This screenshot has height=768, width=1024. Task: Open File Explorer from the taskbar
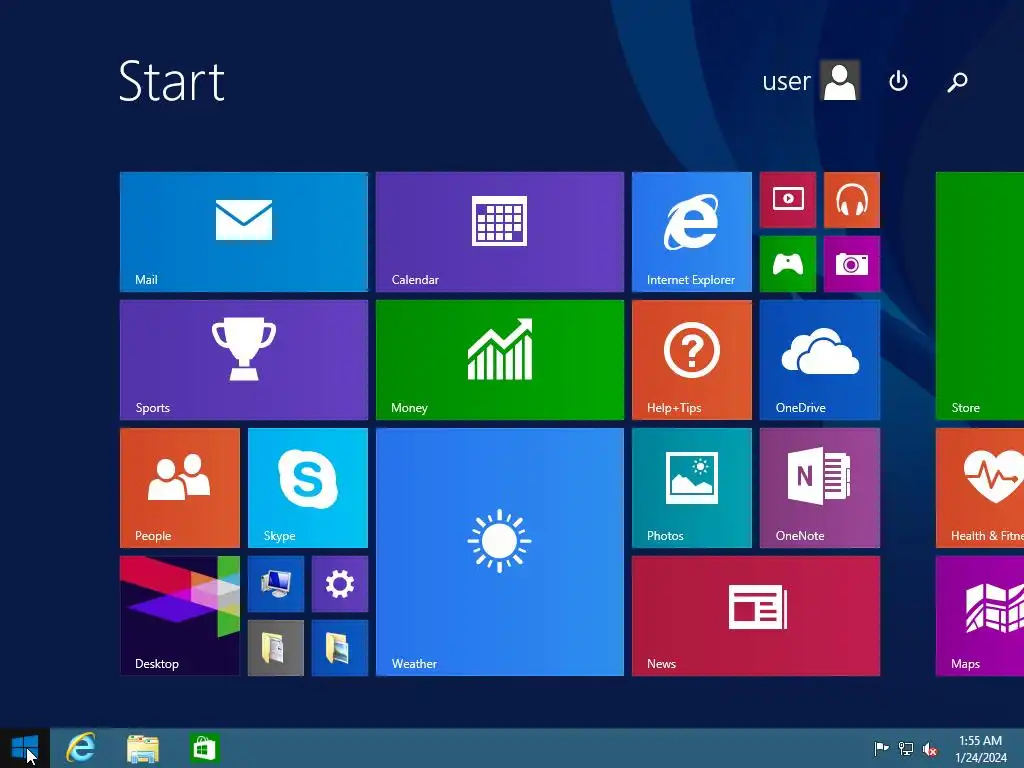143,748
